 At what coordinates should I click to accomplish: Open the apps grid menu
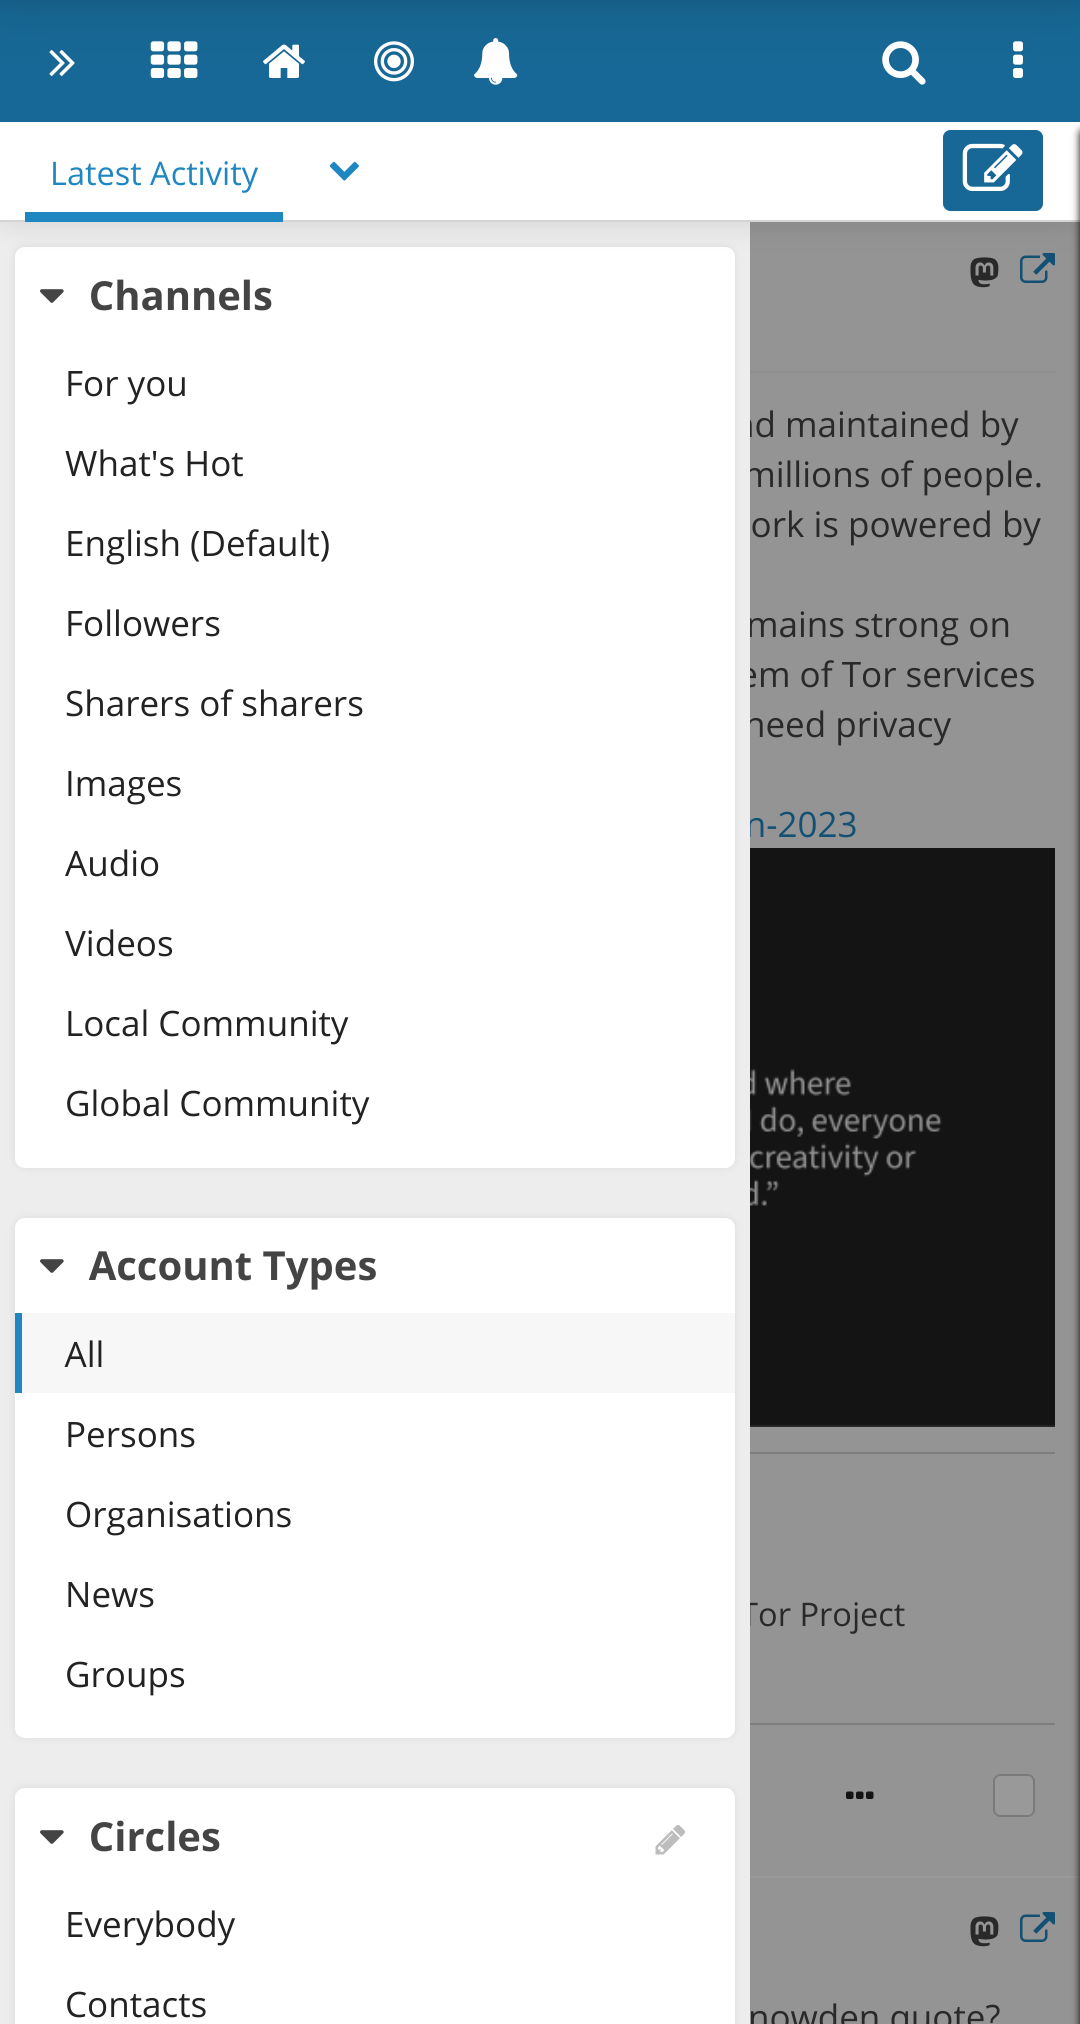click(174, 61)
